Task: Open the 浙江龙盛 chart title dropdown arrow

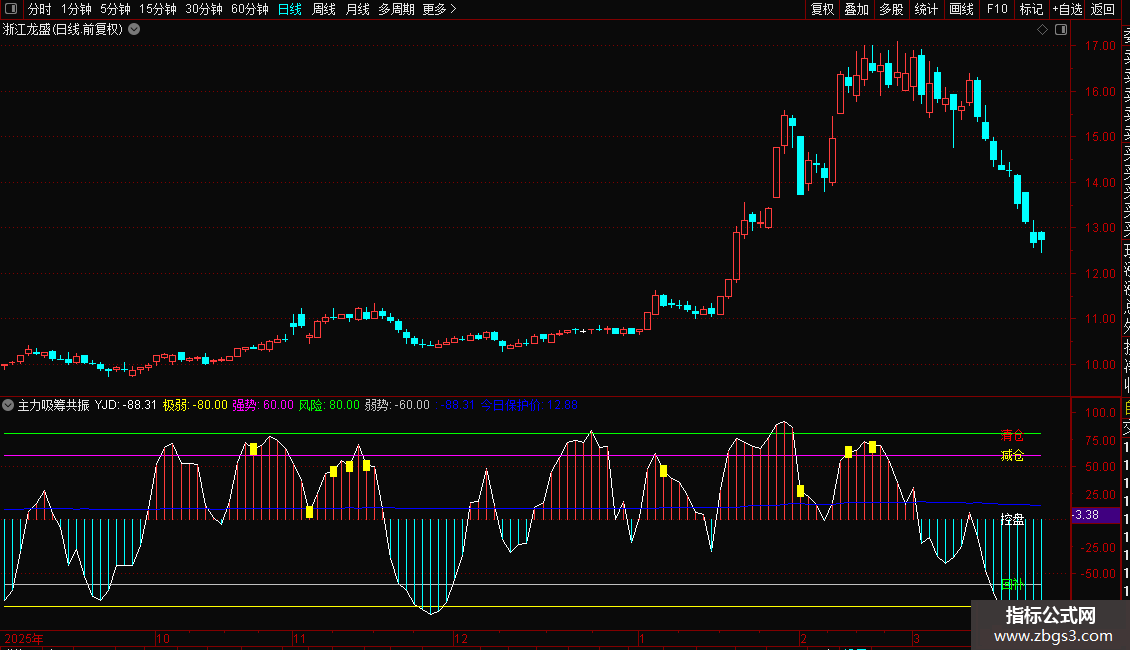Action: coord(134,30)
